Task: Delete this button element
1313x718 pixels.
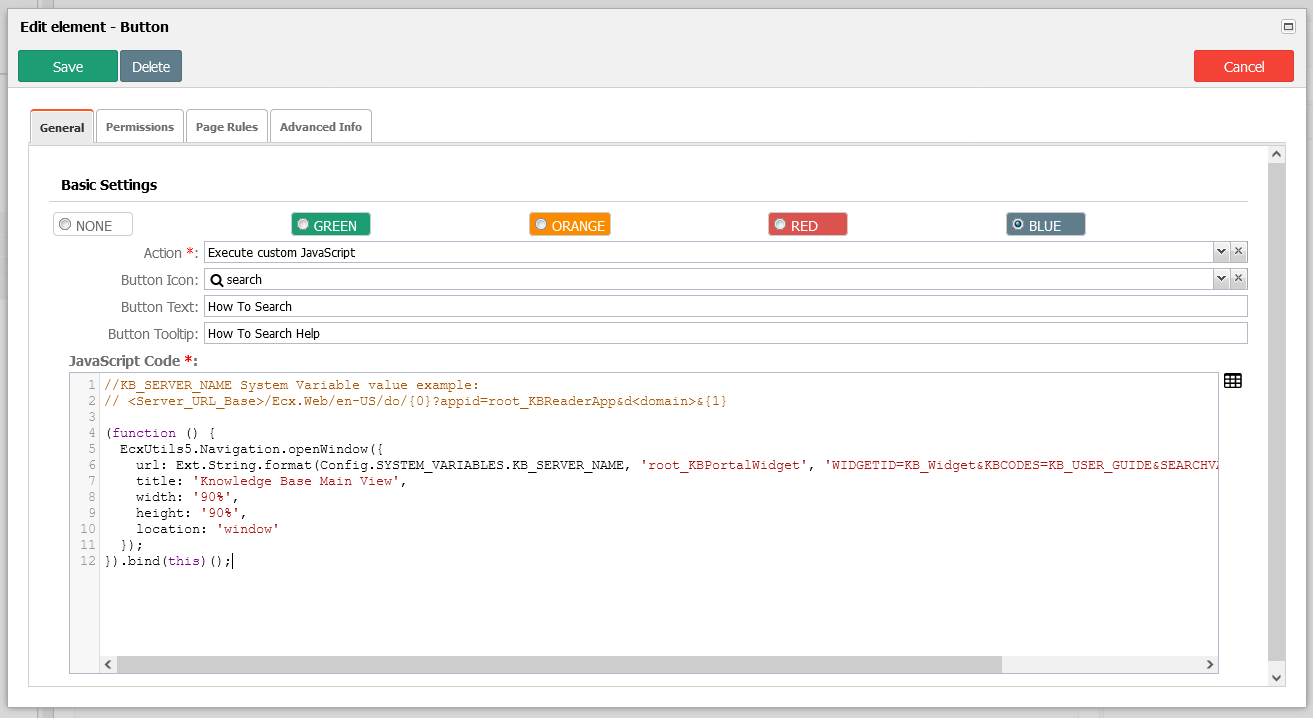Action: click(151, 66)
